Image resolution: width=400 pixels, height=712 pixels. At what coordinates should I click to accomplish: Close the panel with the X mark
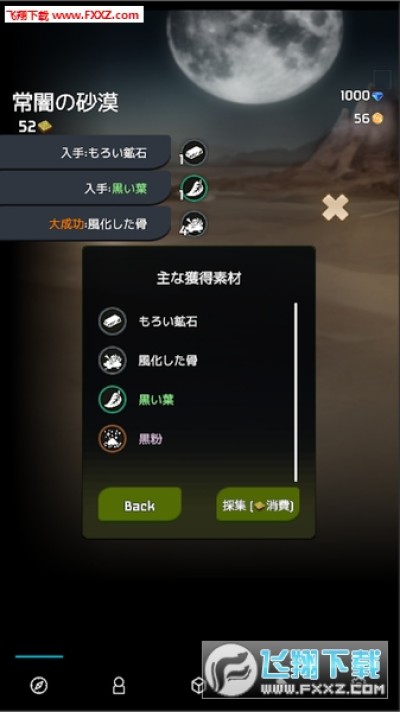click(335, 208)
